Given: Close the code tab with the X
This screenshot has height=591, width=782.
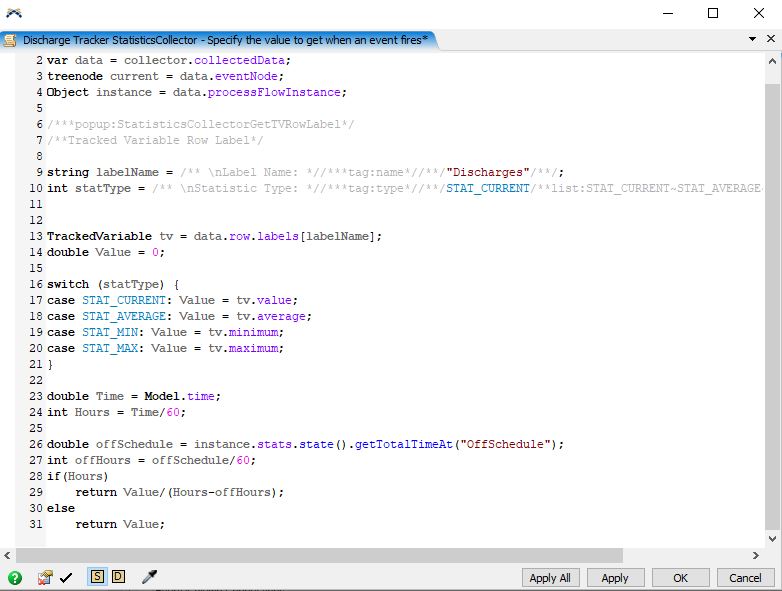Looking at the screenshot, I should tap(771, 39).
